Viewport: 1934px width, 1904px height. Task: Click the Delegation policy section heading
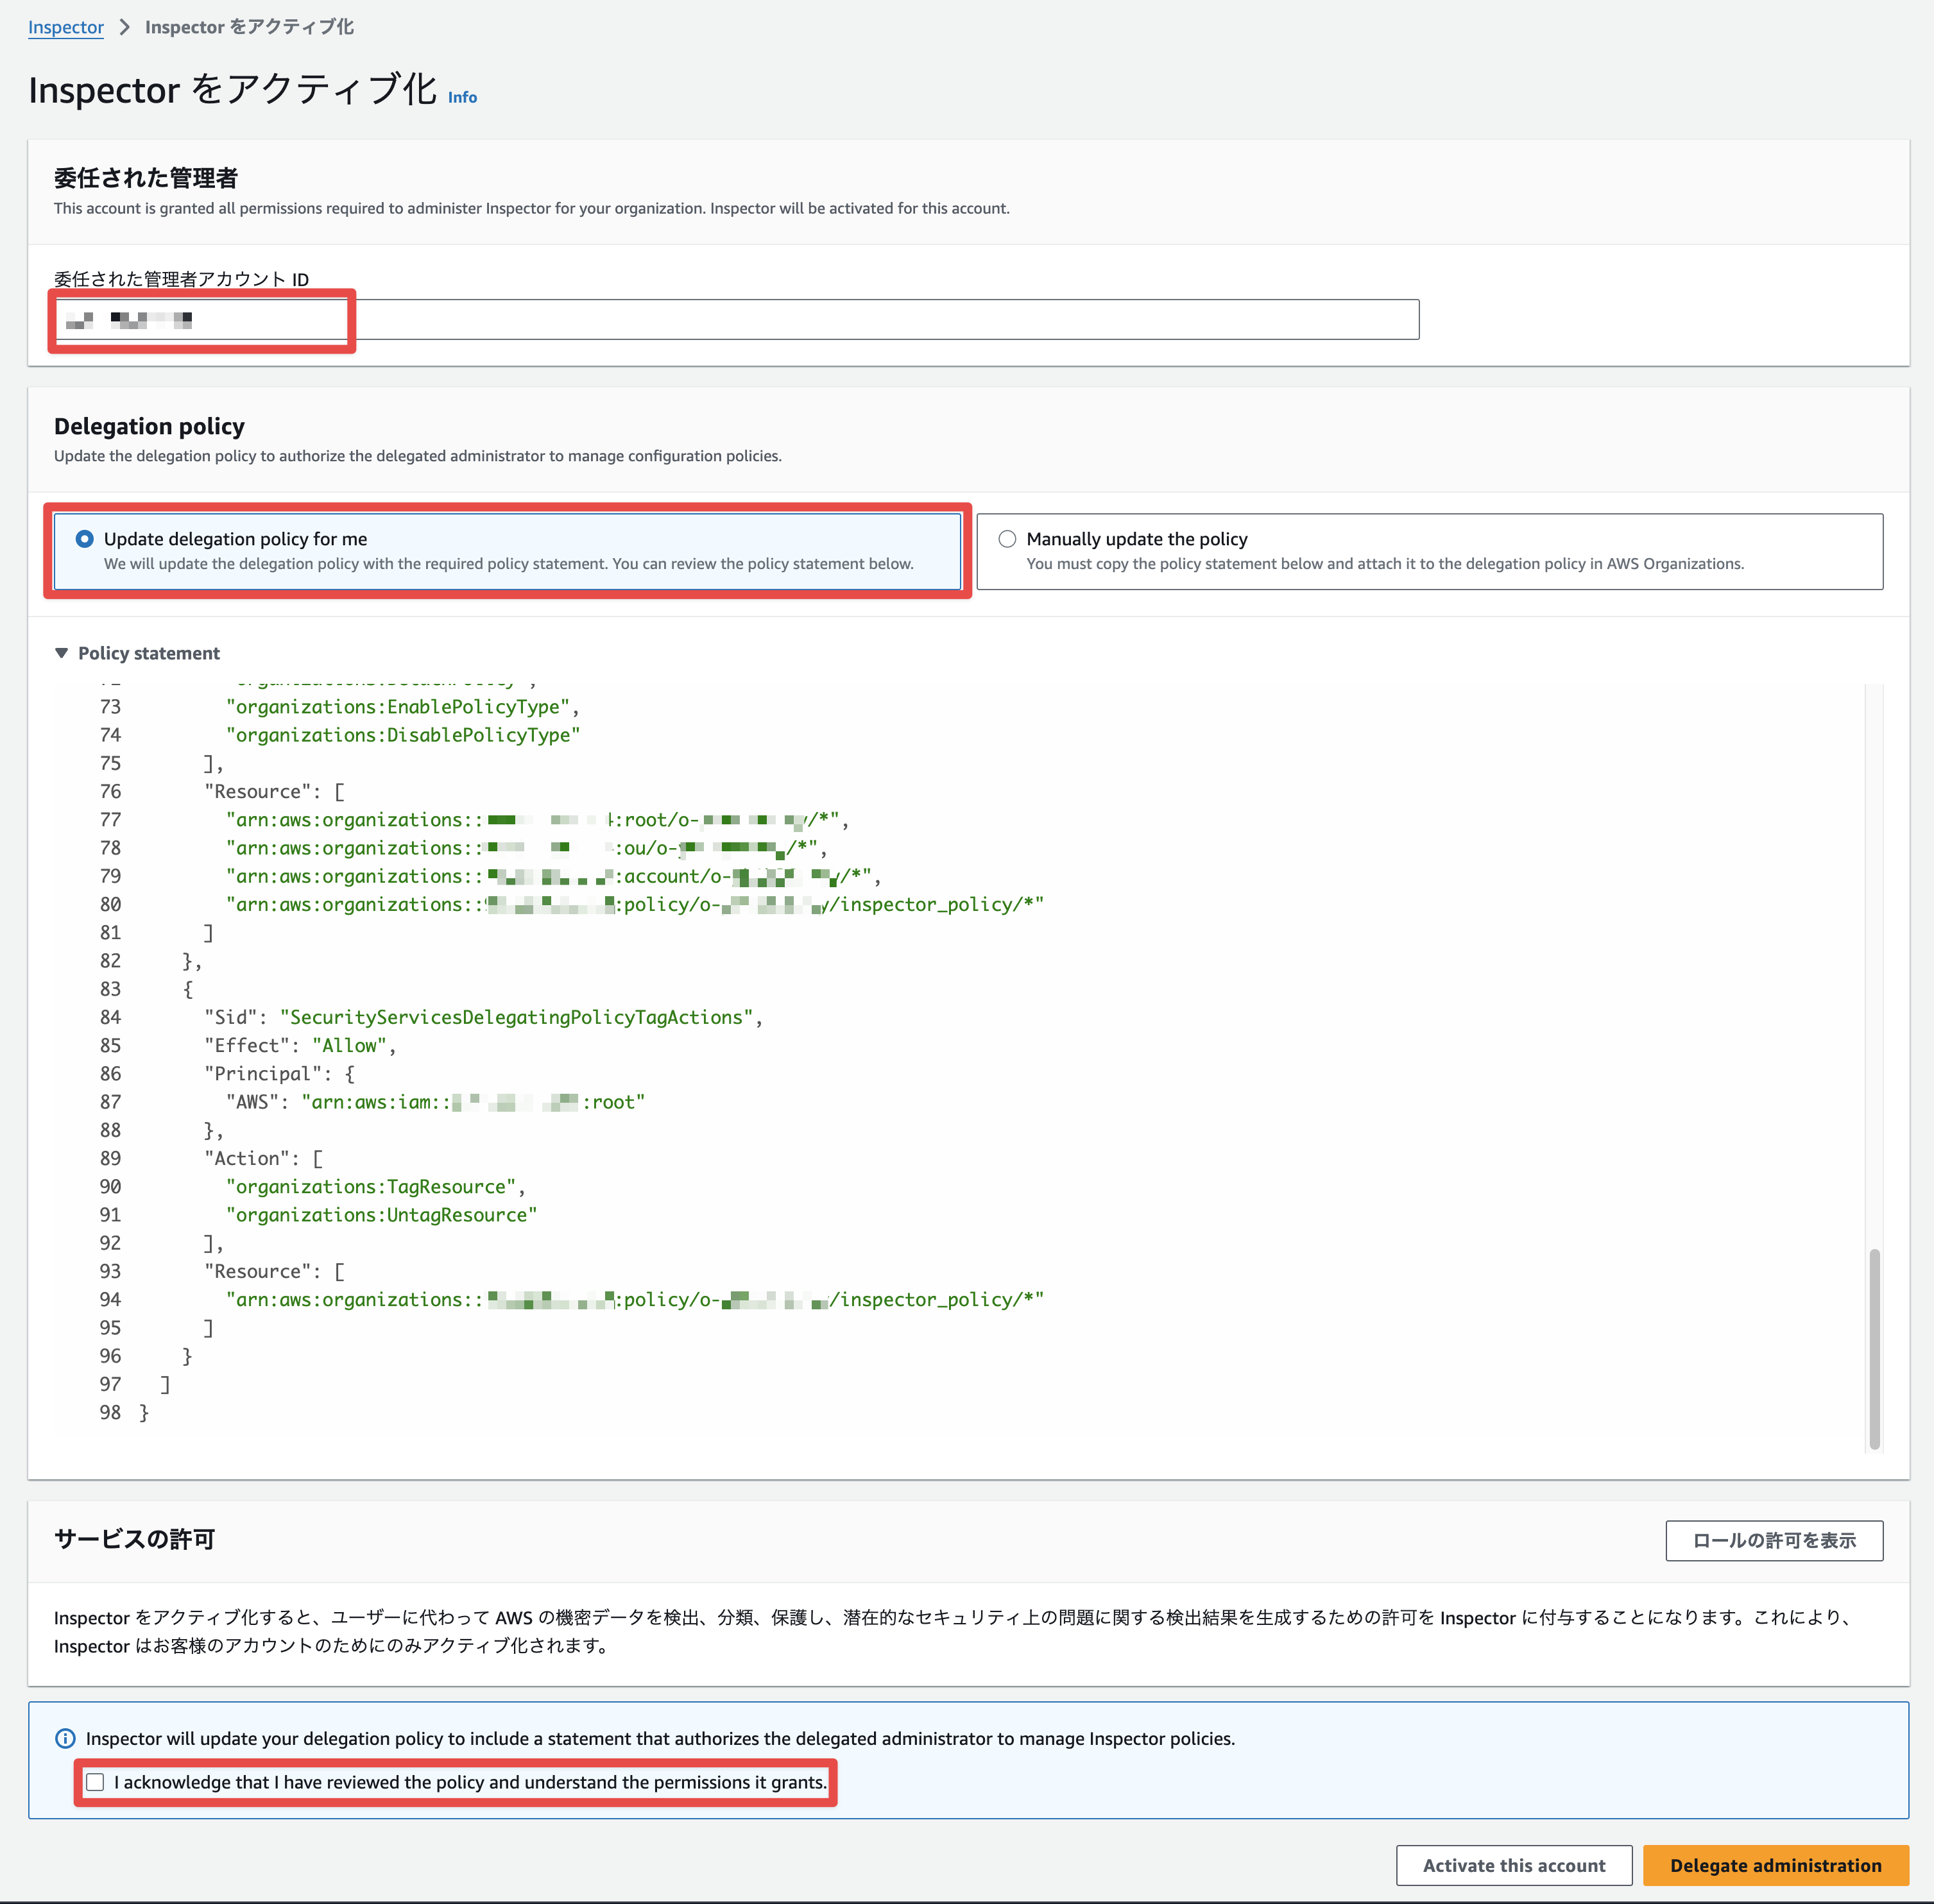click(x=149, y=426)
